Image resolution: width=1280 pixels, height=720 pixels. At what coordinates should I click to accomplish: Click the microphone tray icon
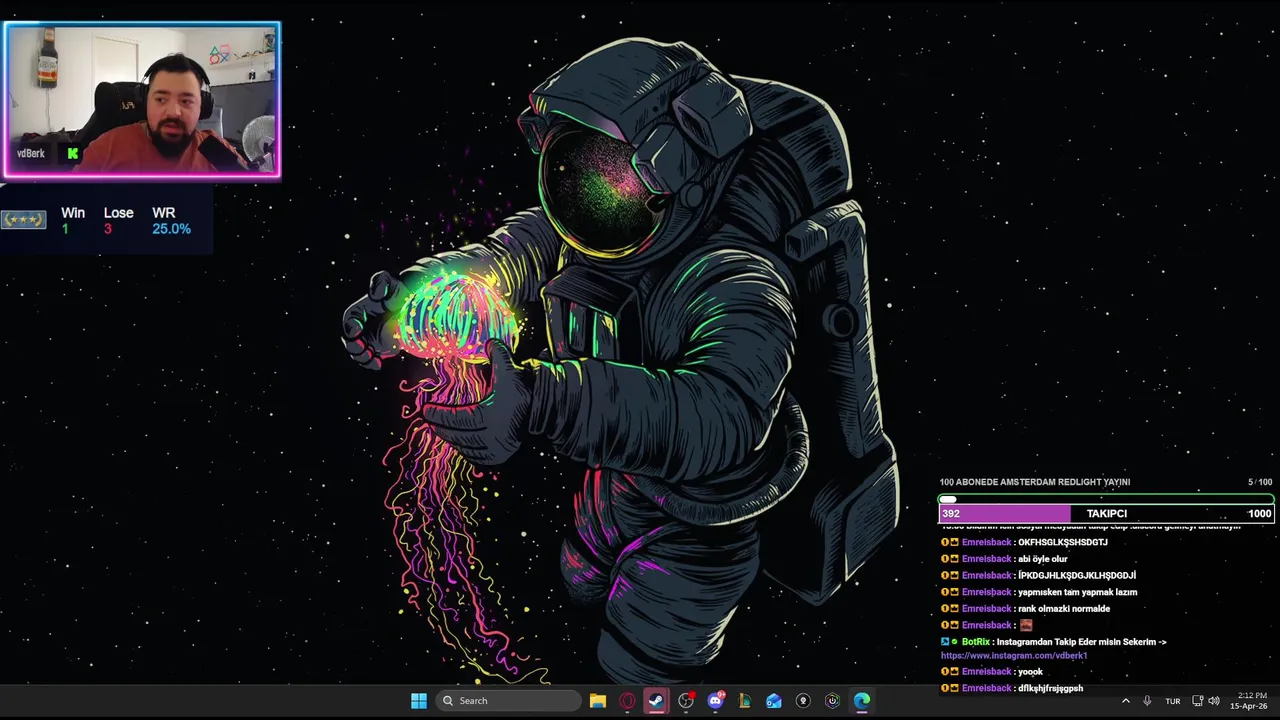1147,701
